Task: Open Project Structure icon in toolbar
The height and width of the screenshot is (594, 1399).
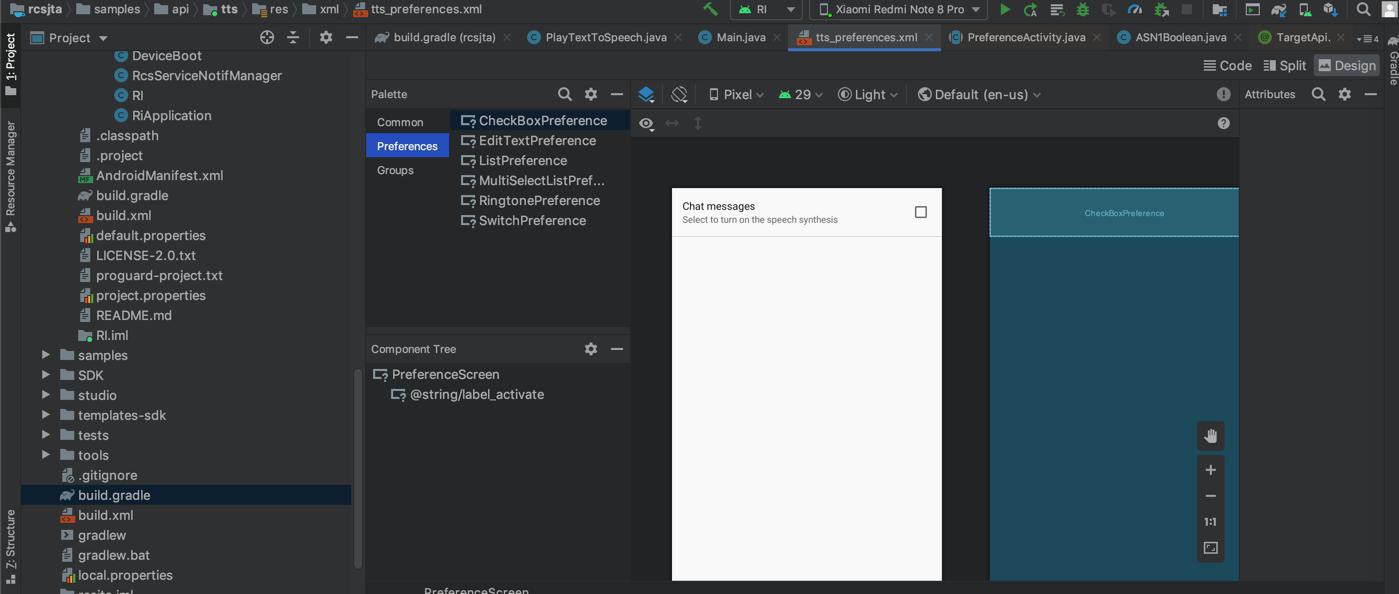Action: pyautogui.click(x=1219, y=9)
